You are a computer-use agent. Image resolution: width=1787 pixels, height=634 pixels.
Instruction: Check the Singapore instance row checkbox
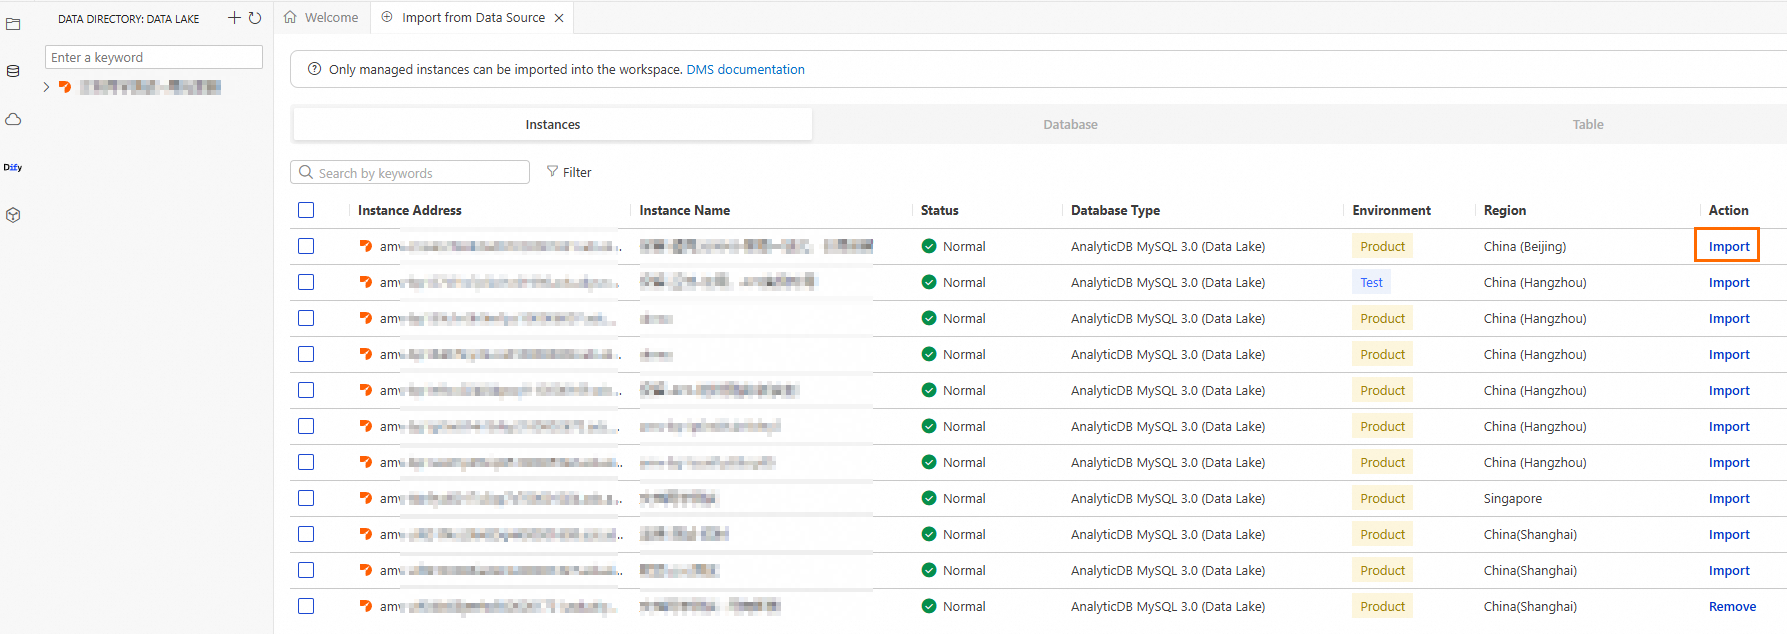point(306,498)
